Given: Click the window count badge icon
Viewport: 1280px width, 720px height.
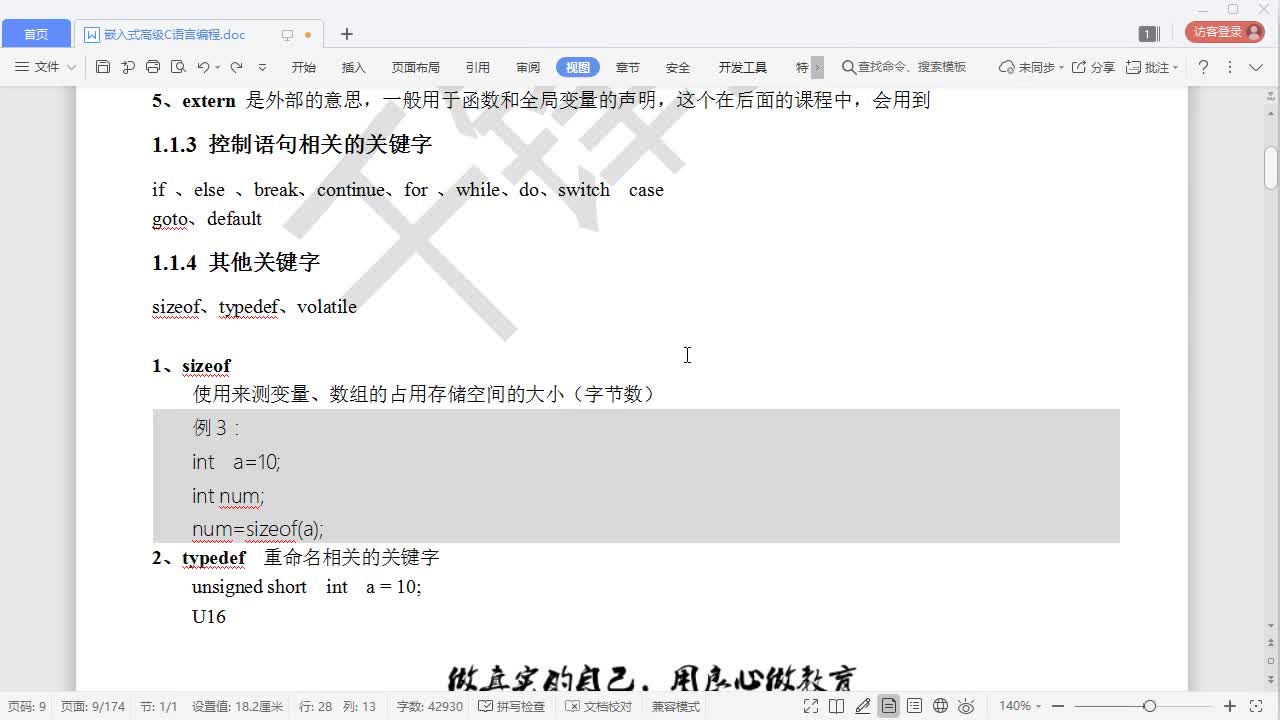Looking at the screenshot, I should (x=1148, y=34).
